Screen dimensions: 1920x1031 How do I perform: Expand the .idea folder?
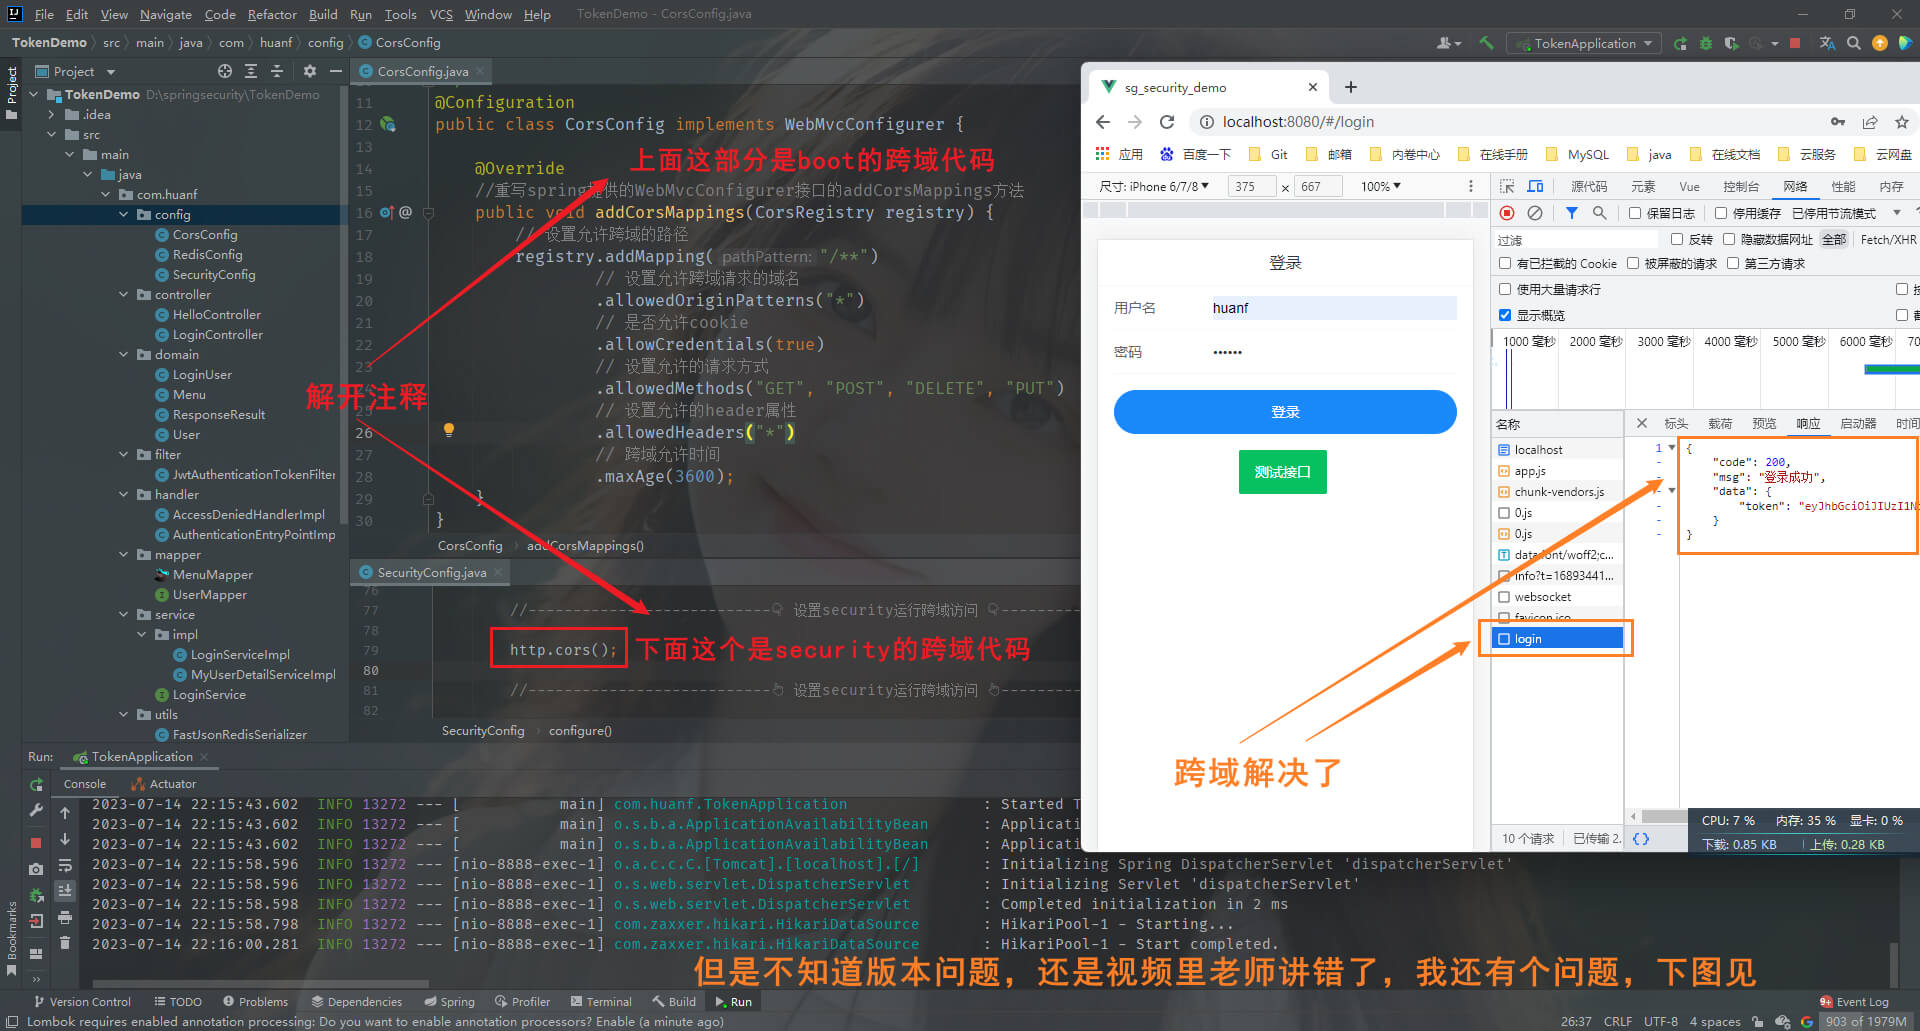52,114
